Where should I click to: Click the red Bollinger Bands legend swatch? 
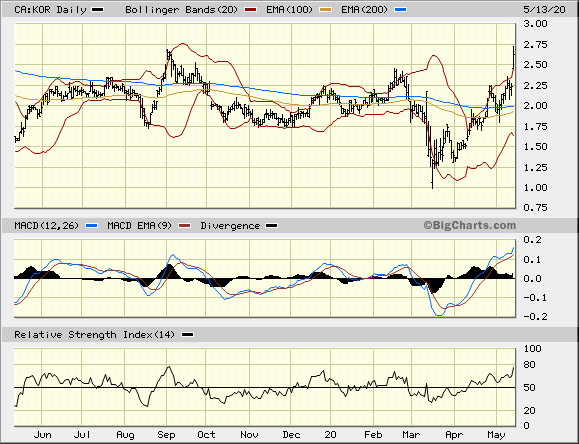(250, 10)
